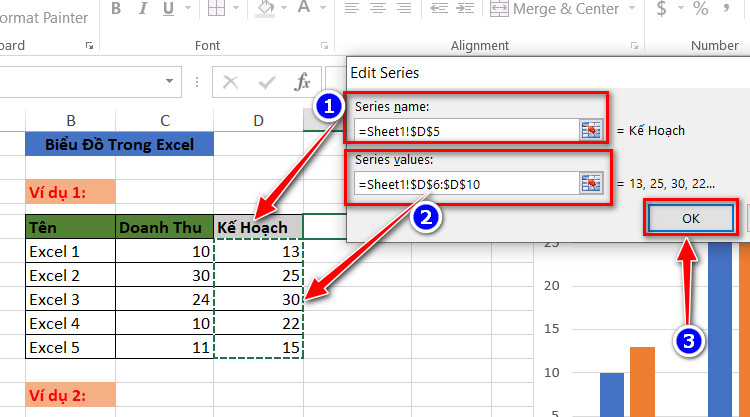Select the 'Excel 4' cell
The width and height of the screenshot is (750, 417).
[70, 323]
